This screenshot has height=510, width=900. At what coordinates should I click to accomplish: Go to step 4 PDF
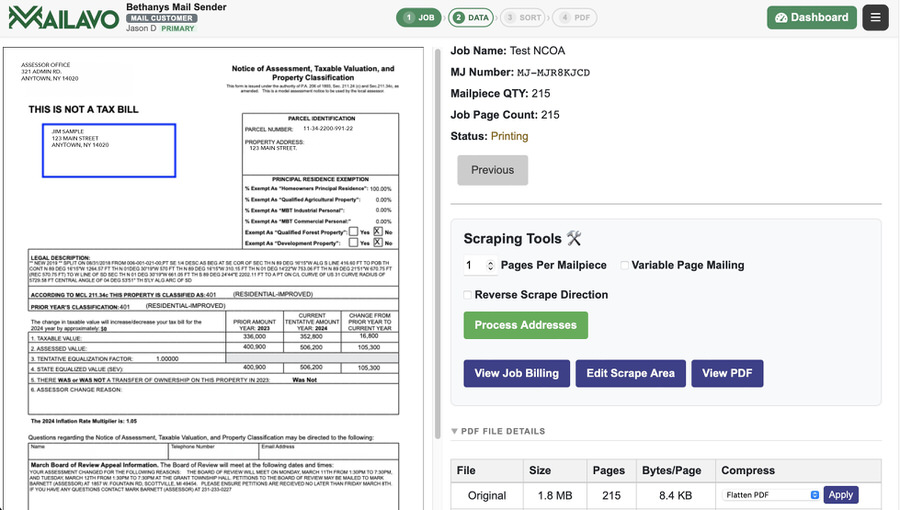pos(575,18)
